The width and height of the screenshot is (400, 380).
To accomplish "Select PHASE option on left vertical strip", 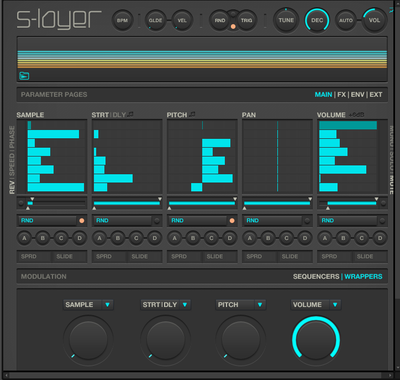I will point(12,137).
